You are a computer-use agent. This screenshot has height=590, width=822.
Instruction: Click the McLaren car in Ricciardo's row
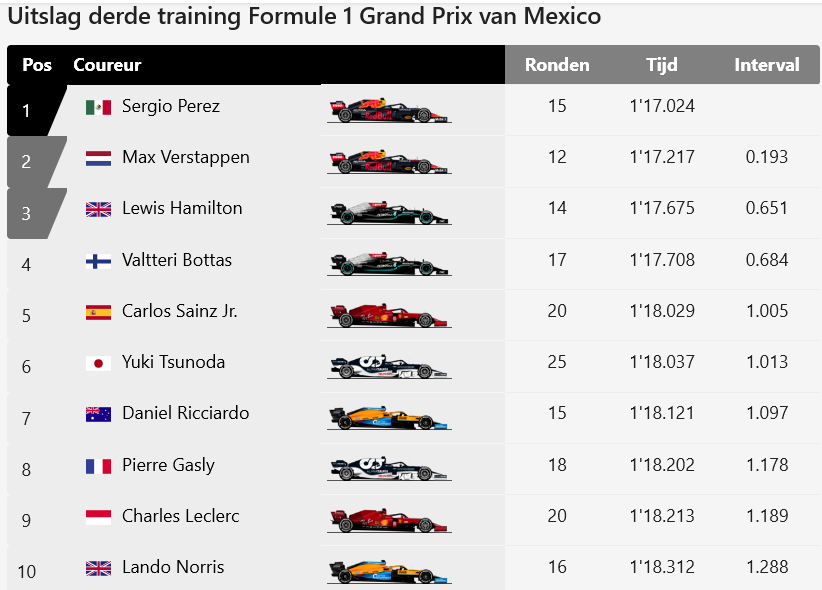click(x=389, y=417)
